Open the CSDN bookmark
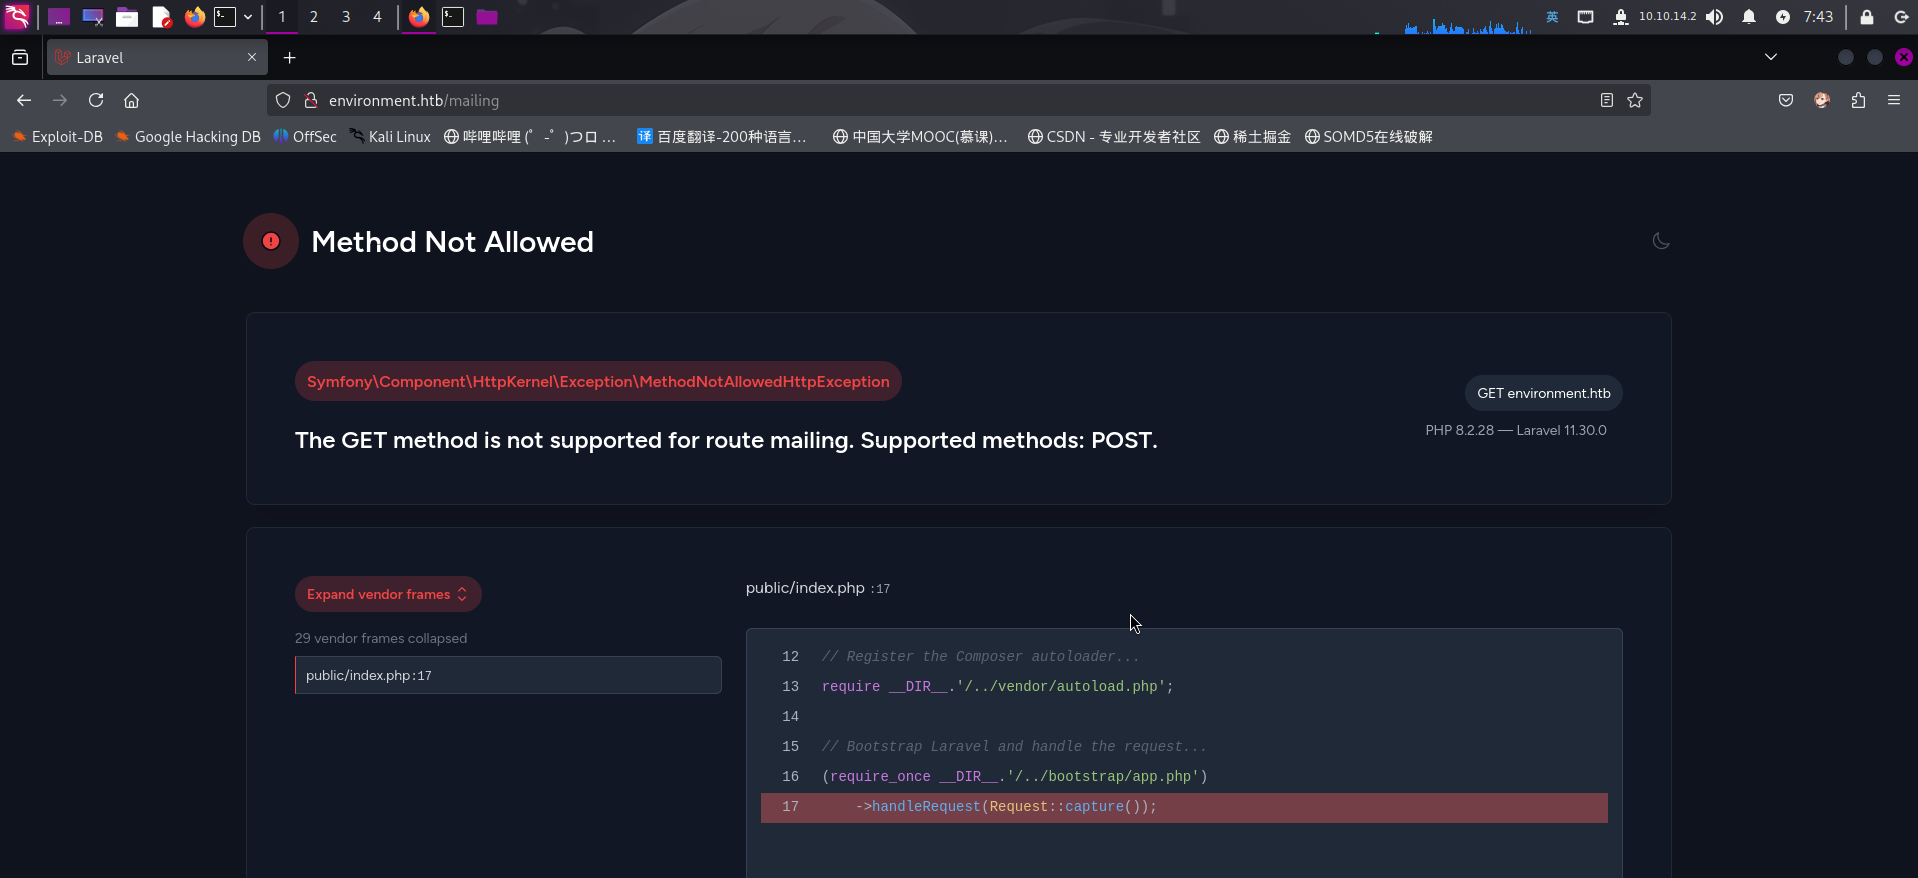Image resolution: width=1918 pixels, height=878 pixels. click(1114, 137)
